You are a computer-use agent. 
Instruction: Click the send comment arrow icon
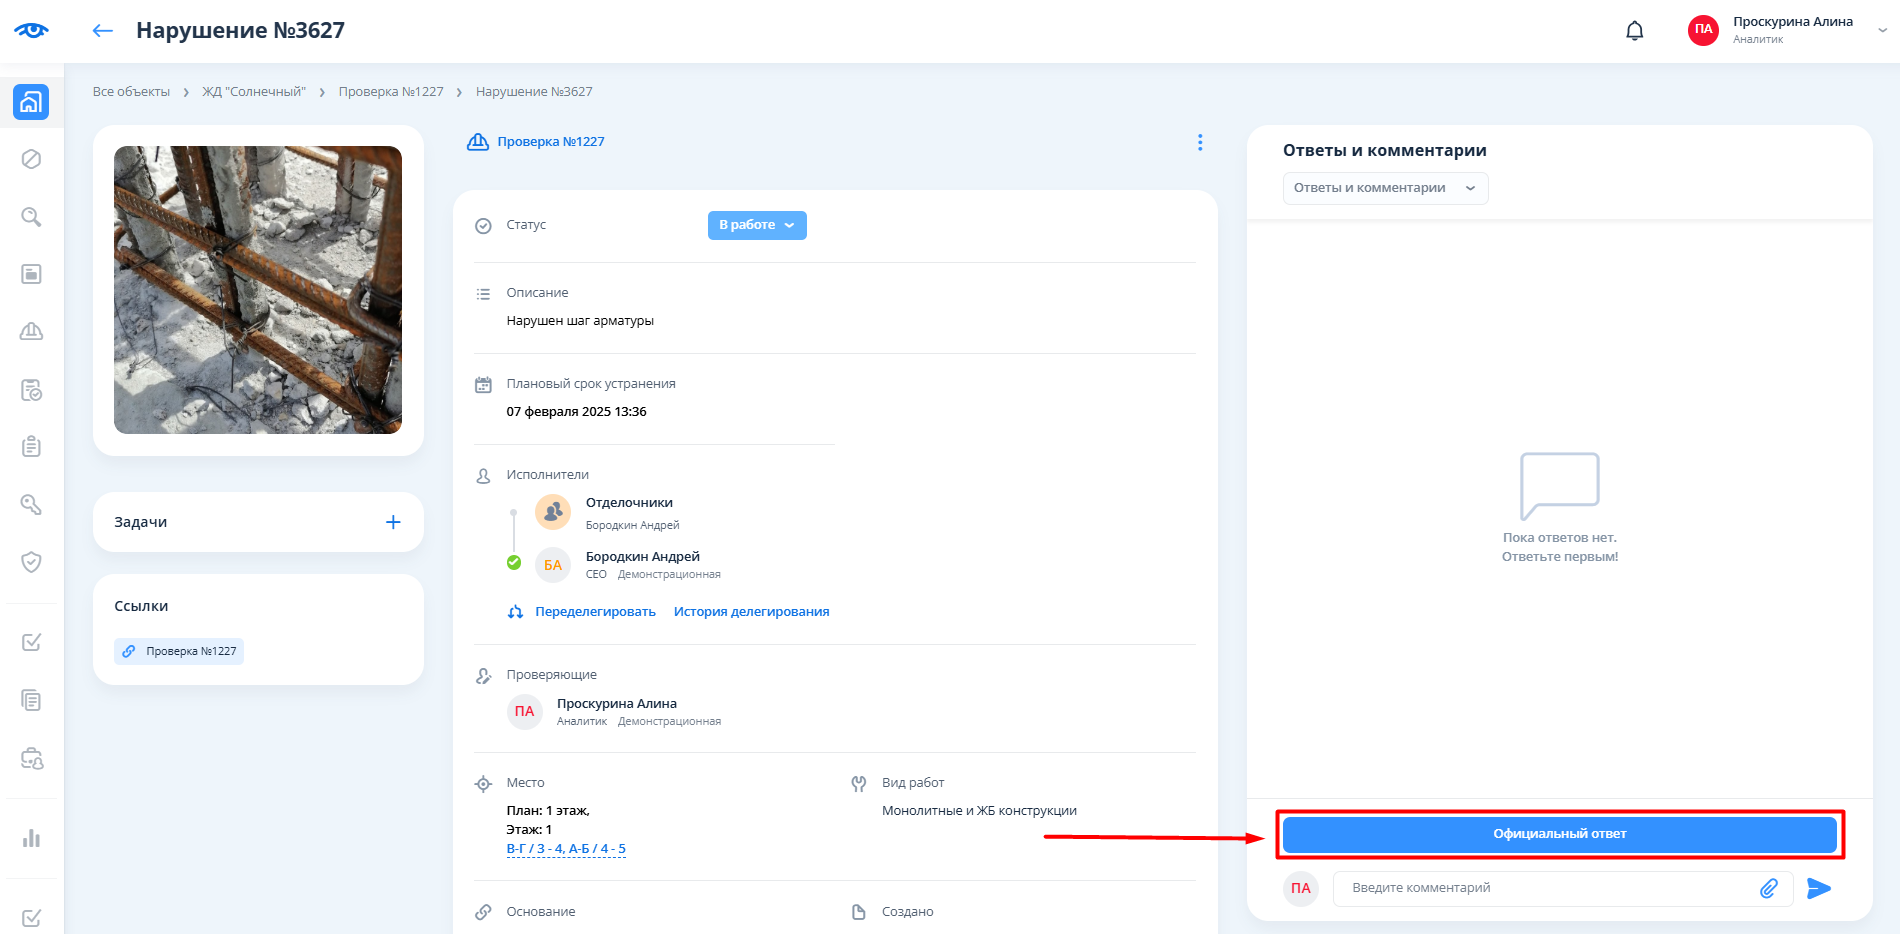(1818, 888)
